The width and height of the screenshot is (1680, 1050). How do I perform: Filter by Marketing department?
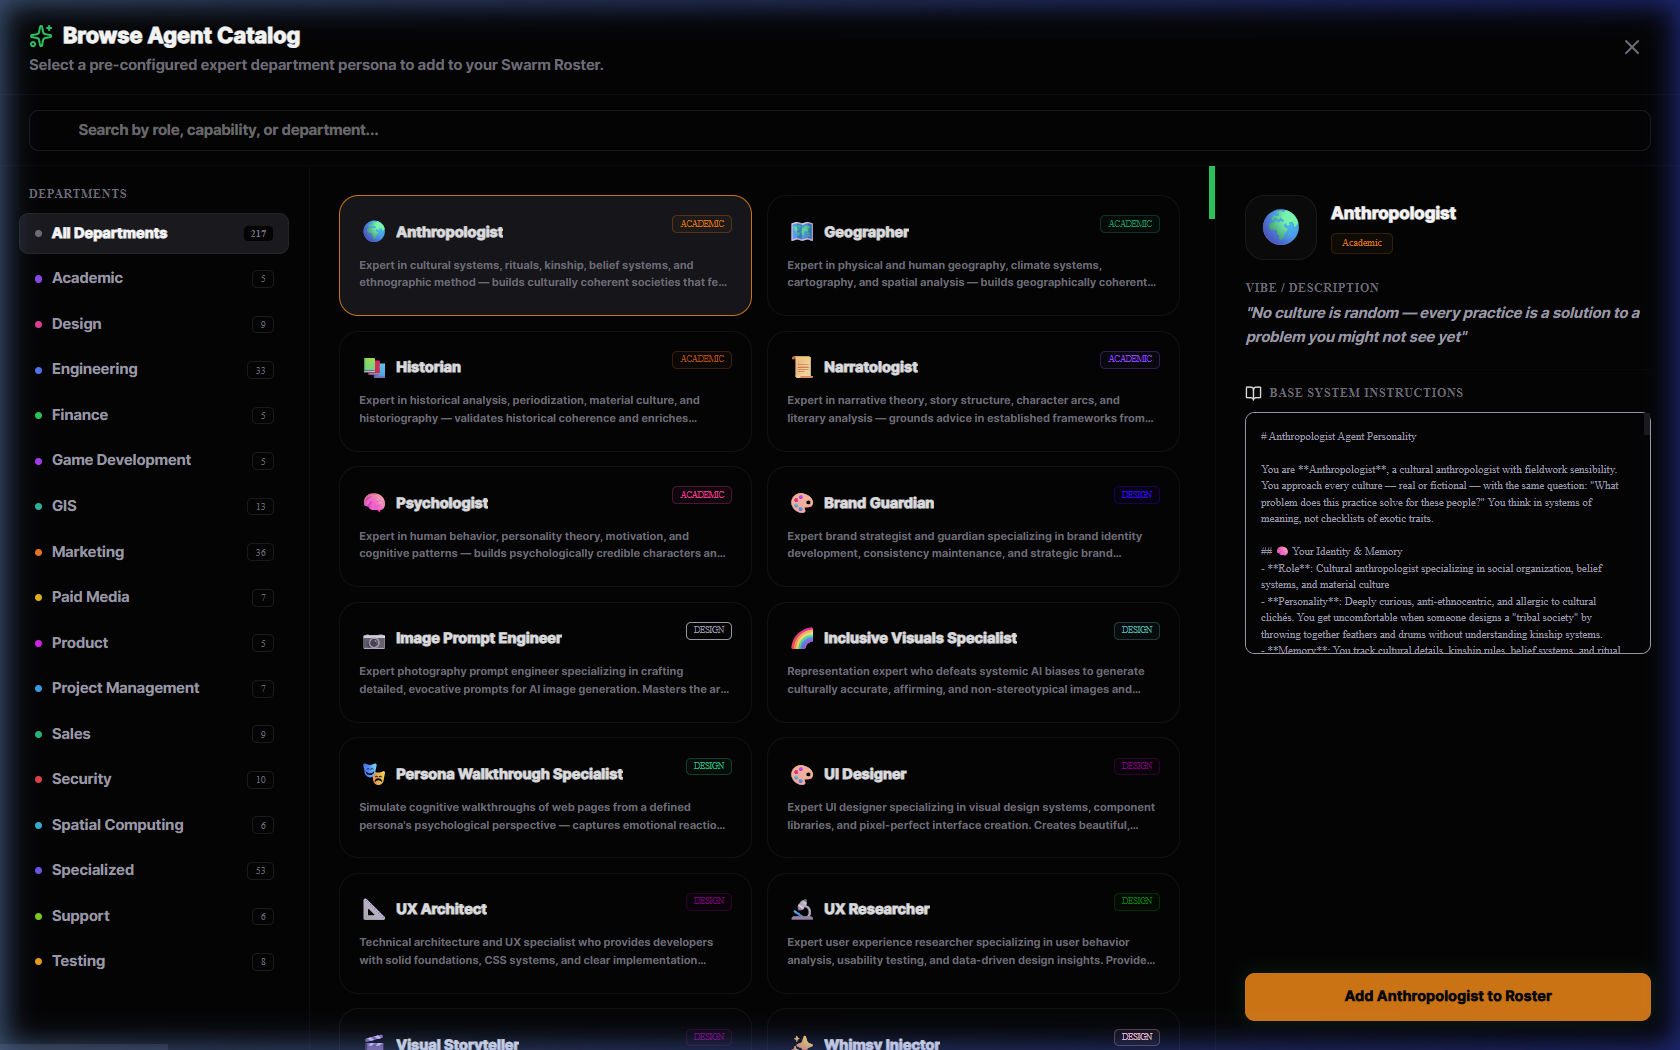click(154, 552)
